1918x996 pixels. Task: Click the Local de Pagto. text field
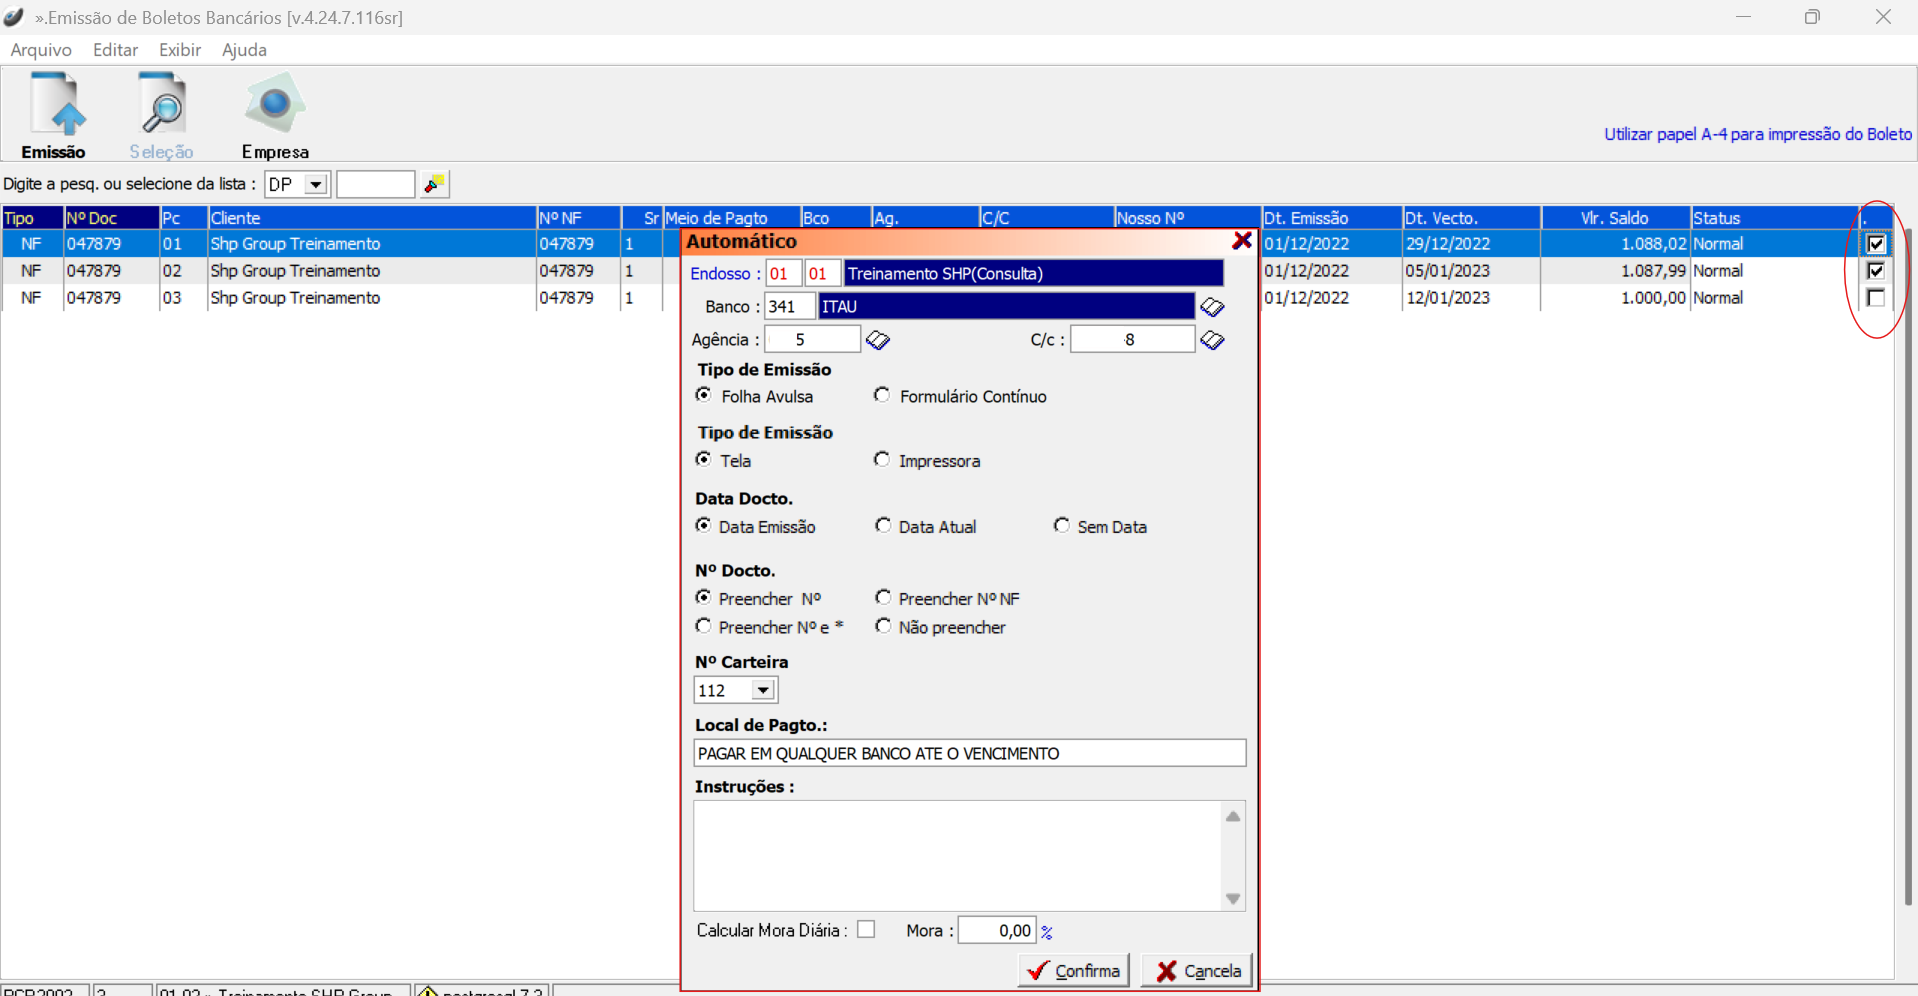coord(969,753)
